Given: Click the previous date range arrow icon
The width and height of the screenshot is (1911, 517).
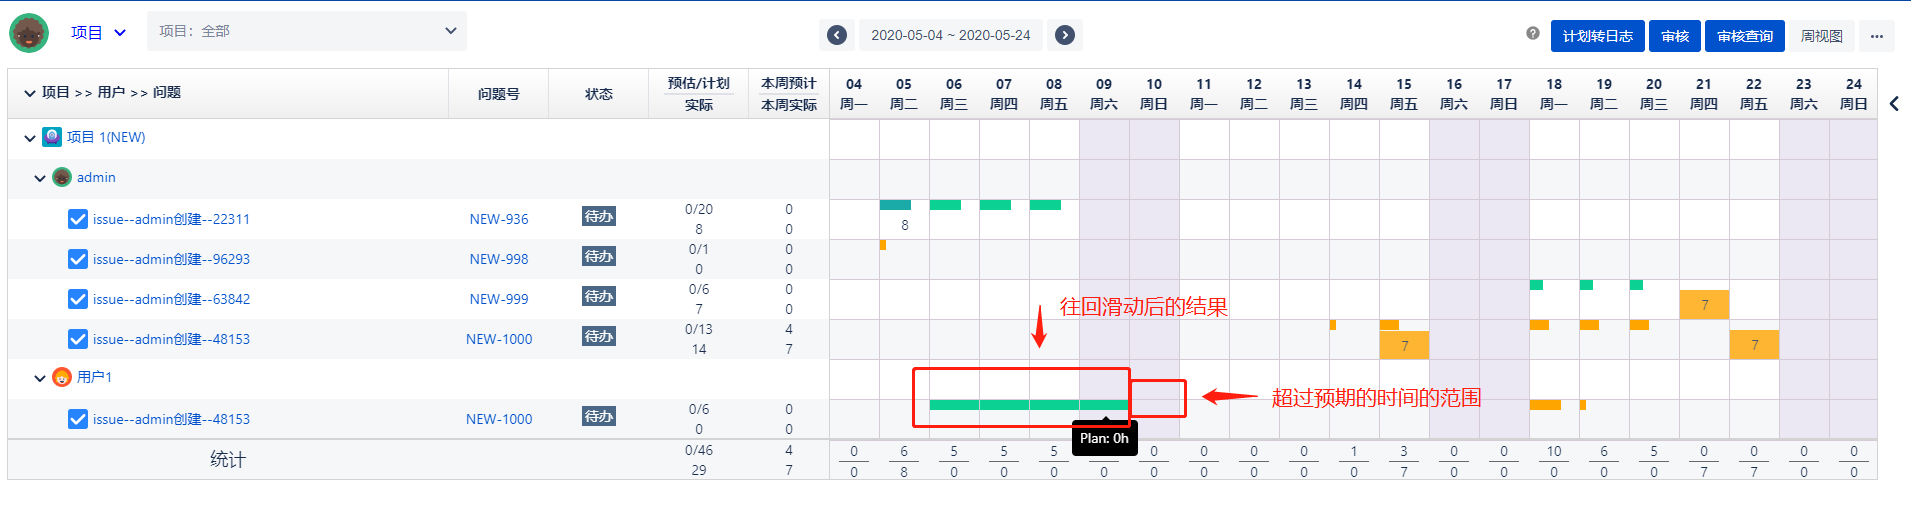Looking at the screenshot, I should point(837,35).
